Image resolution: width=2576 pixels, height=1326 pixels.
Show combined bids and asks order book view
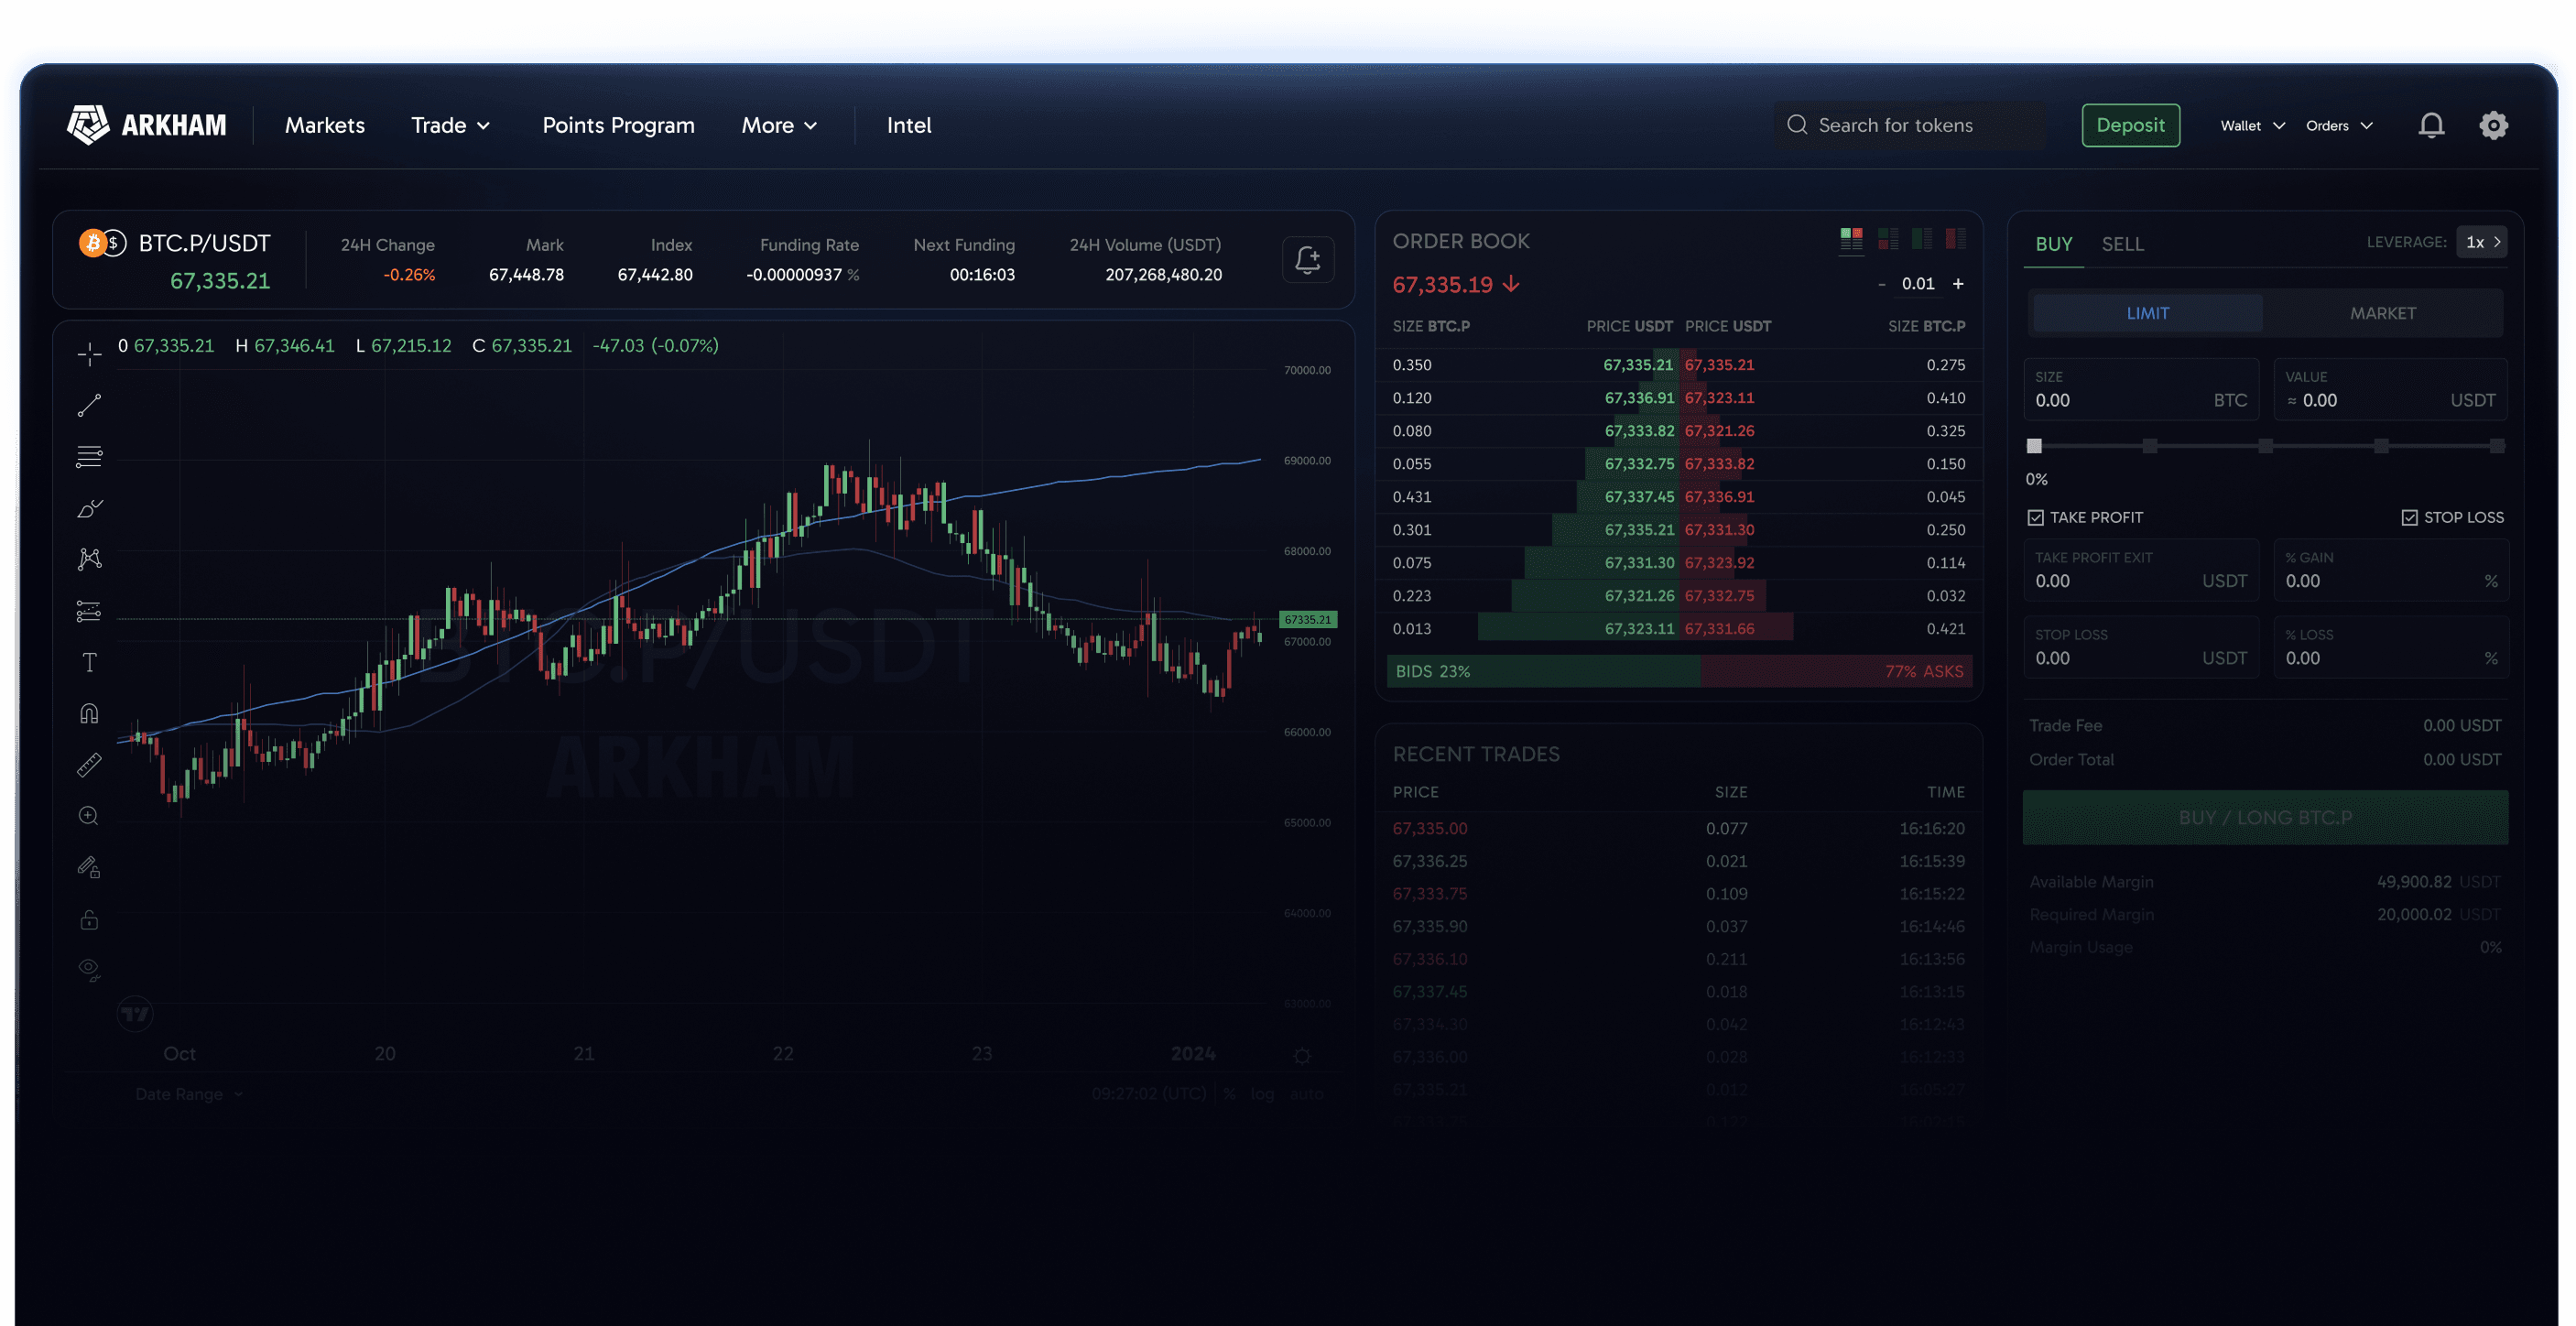1851,238
